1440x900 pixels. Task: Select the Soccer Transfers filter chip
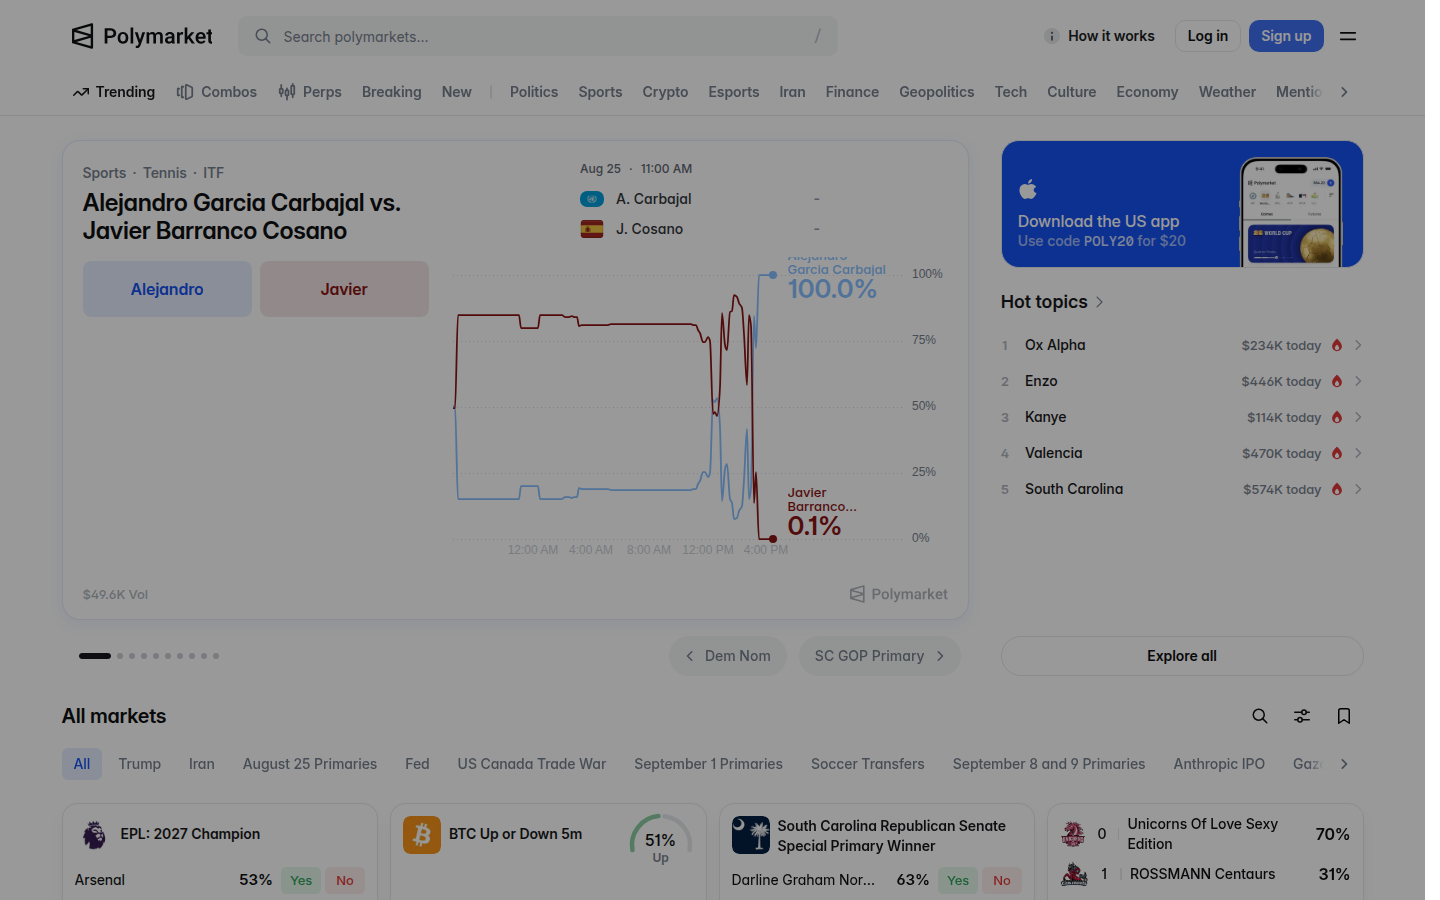click(x=868, y=764)
